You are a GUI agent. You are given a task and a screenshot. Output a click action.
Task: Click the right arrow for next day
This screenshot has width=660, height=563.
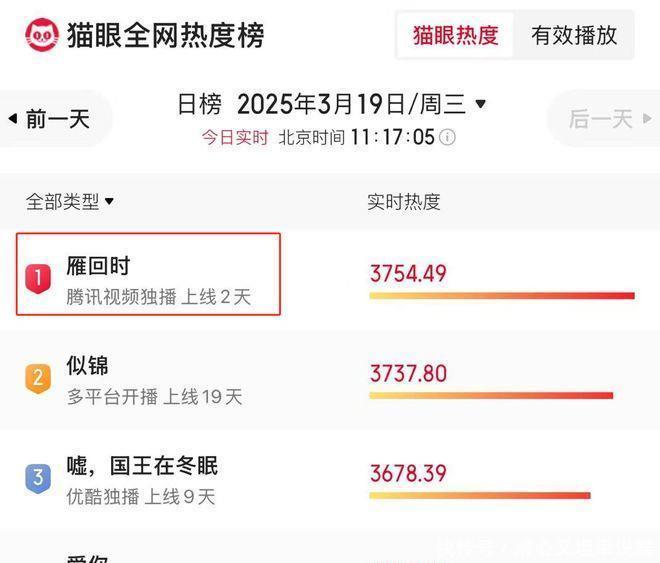pyautogui.click(x=647, y=119)
